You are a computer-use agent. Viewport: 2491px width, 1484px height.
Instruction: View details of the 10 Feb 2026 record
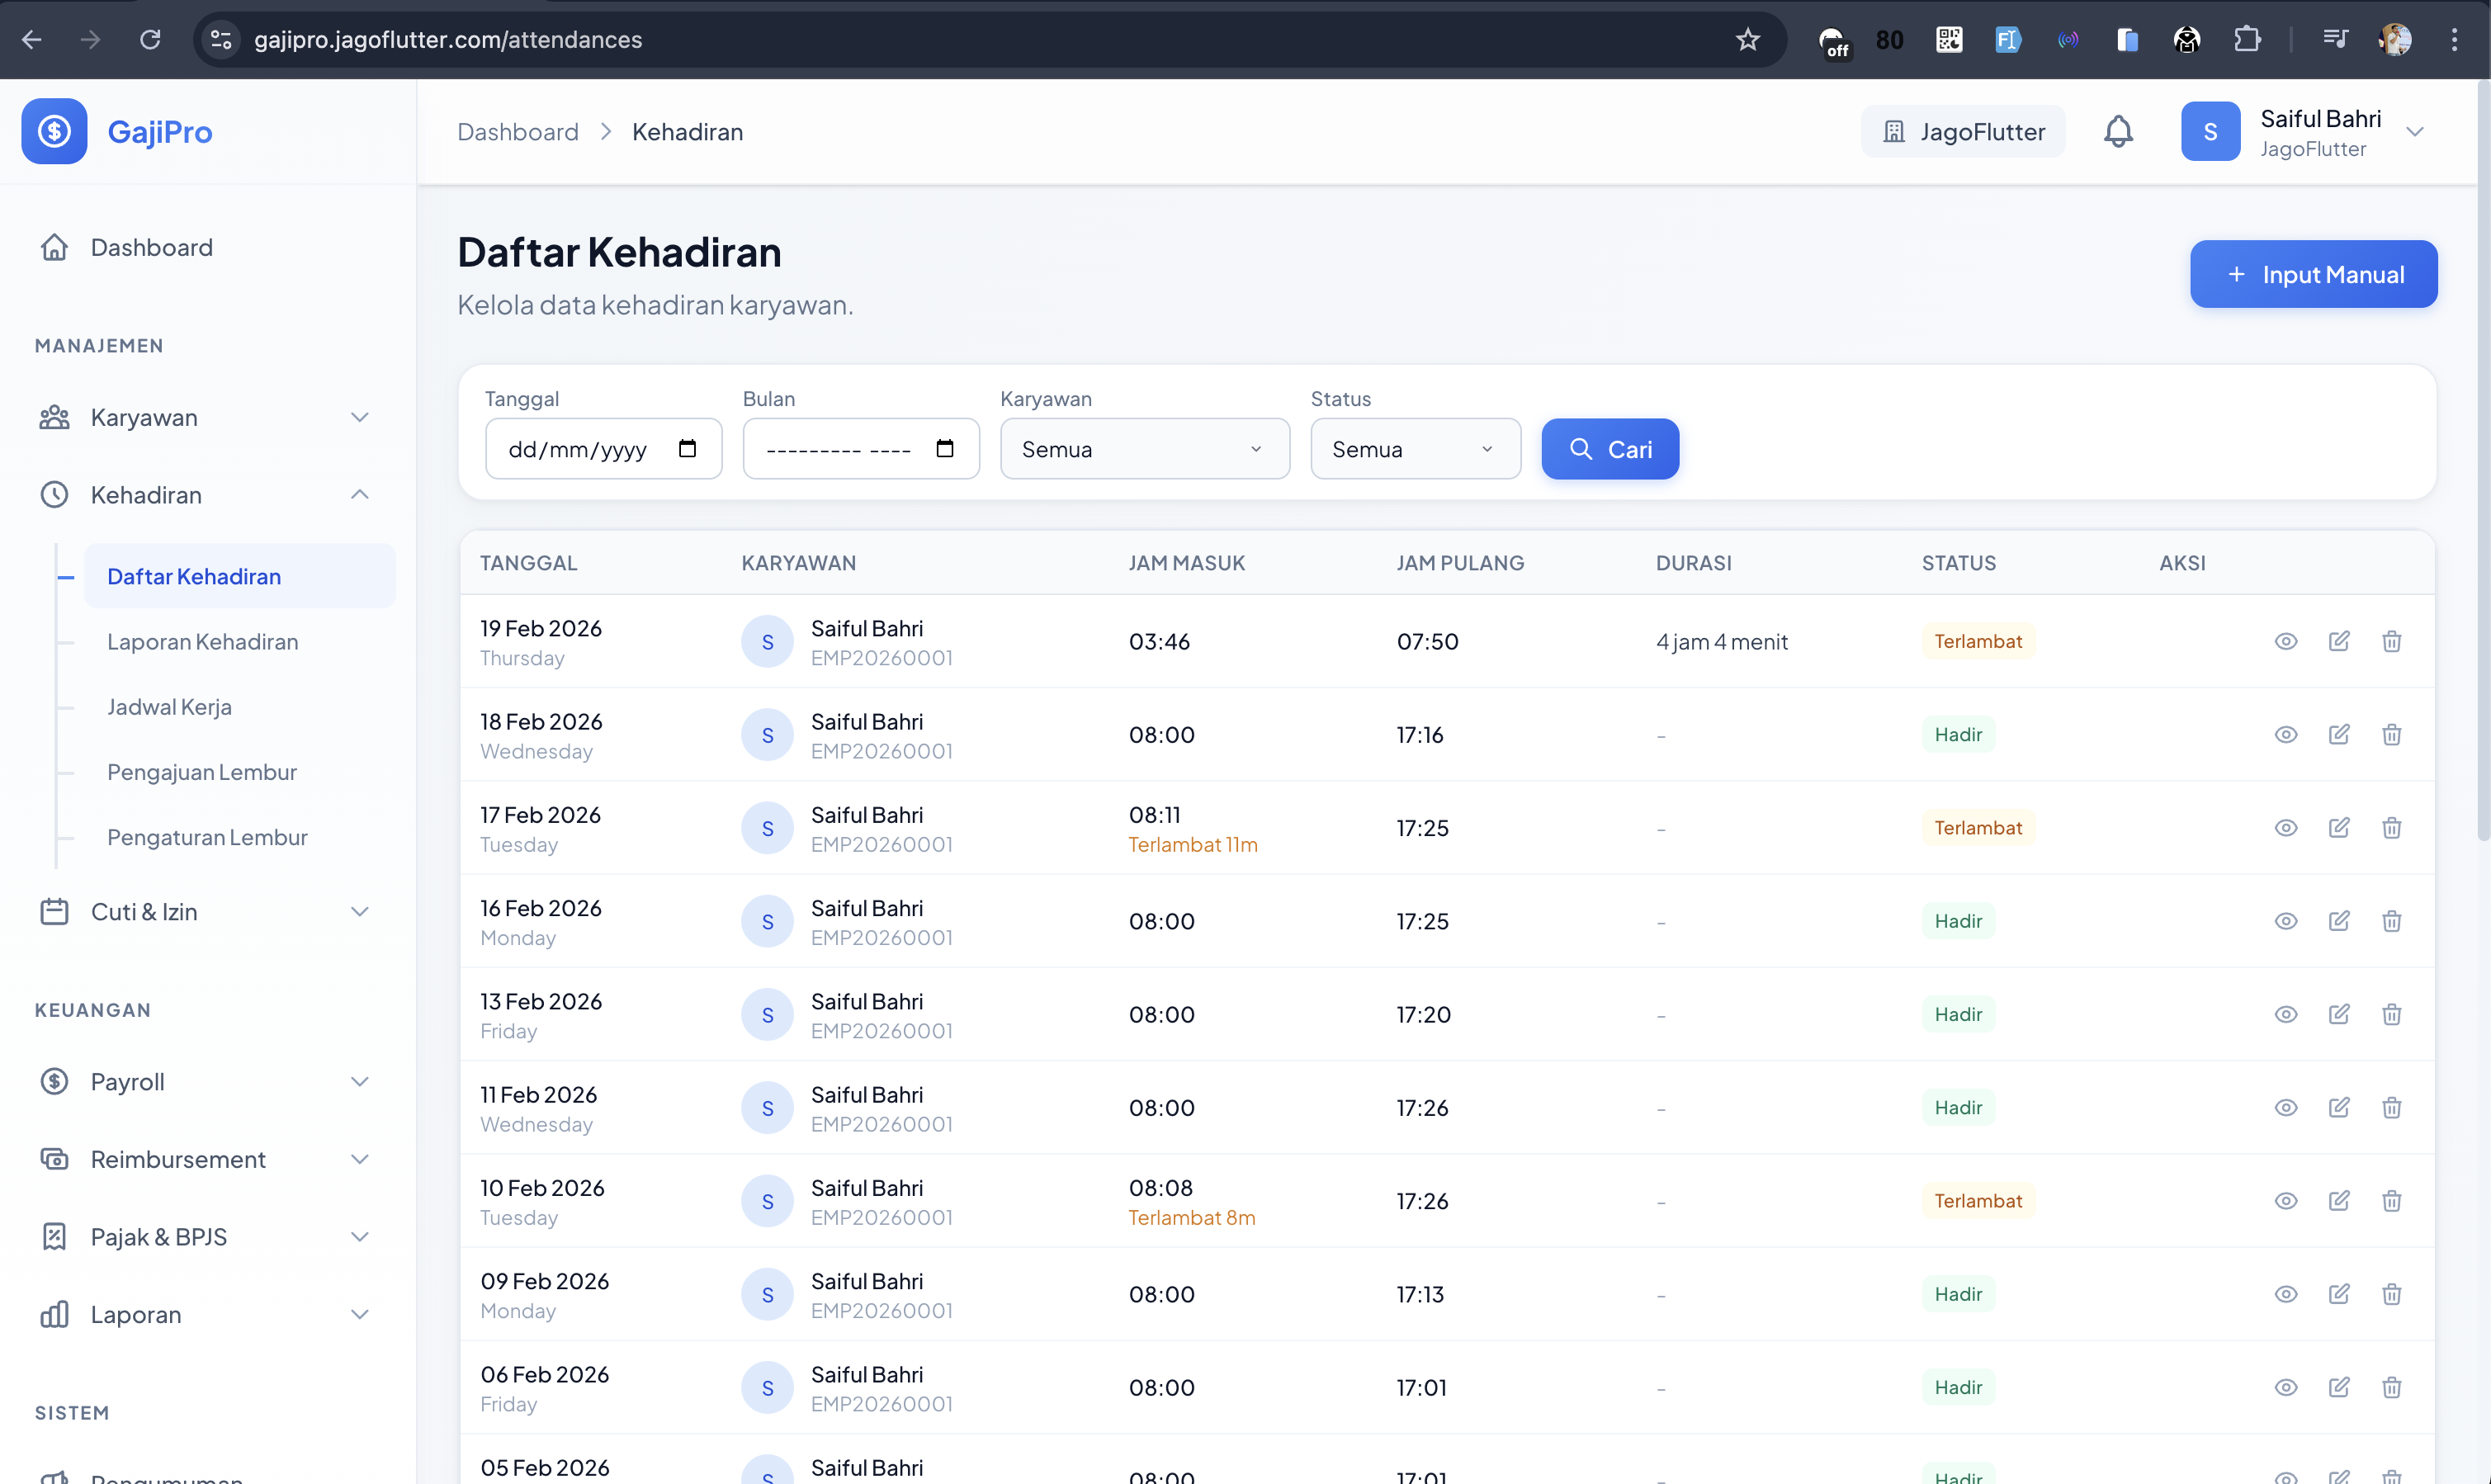click(x=2286, y=1201)
